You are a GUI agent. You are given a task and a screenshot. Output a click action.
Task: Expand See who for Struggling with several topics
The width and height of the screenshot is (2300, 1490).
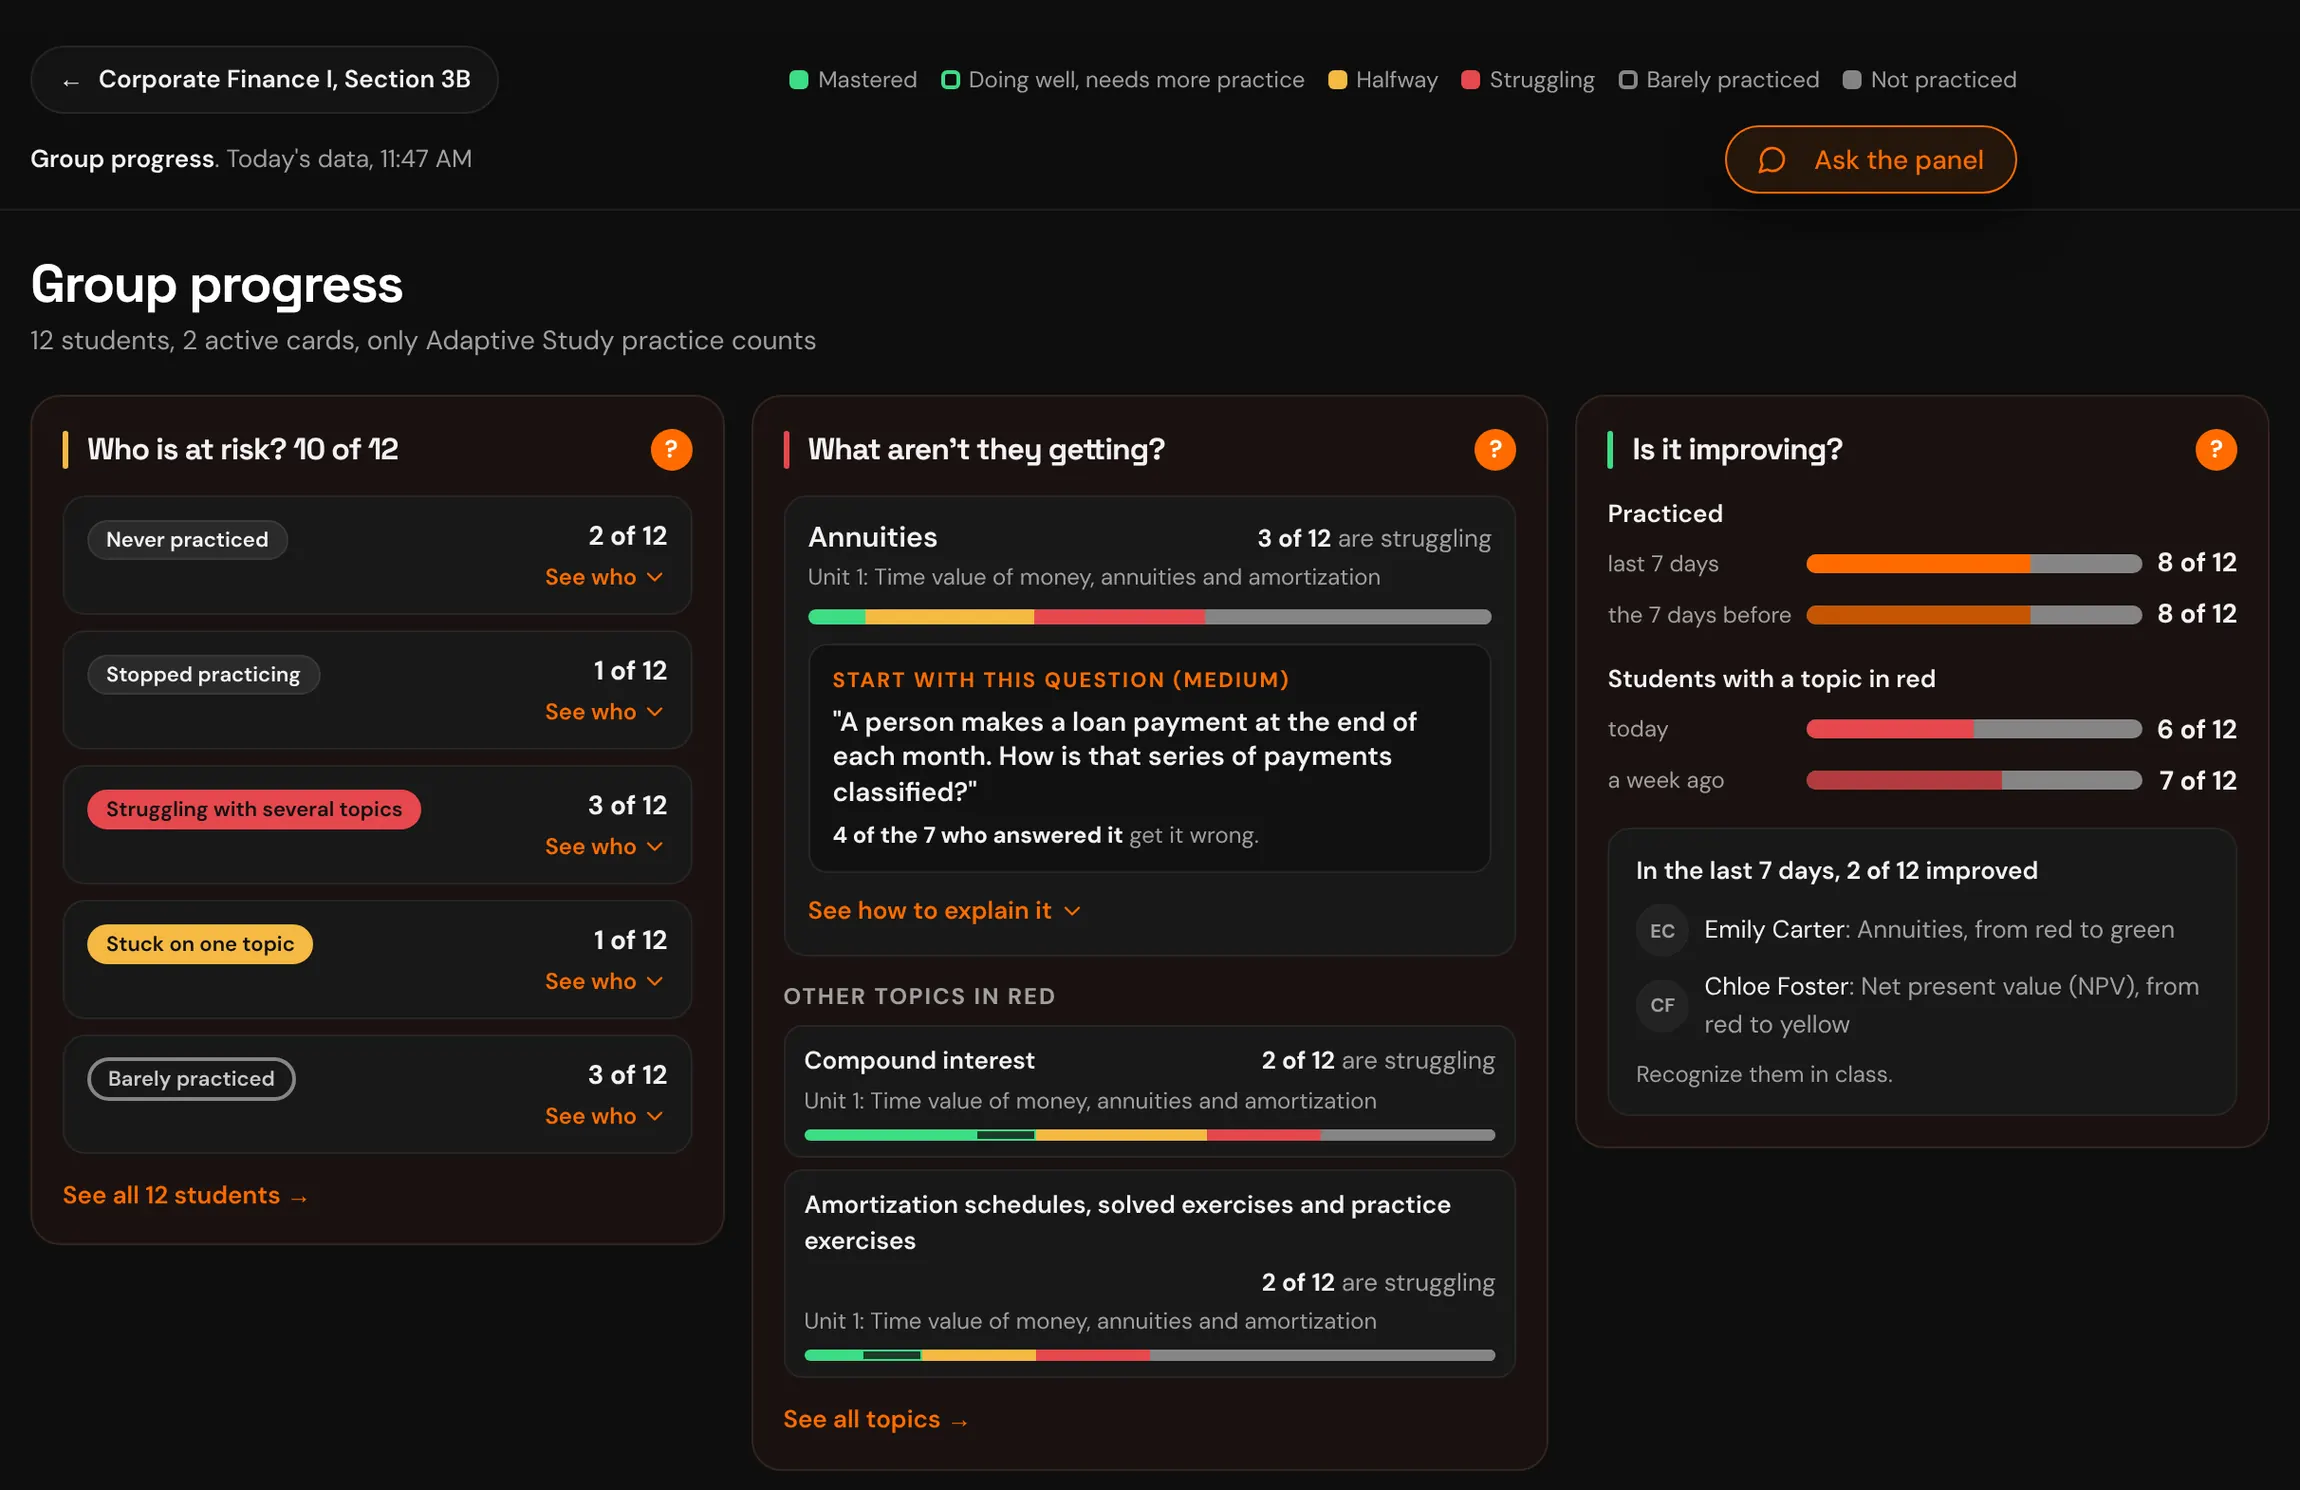click(604, 847)
